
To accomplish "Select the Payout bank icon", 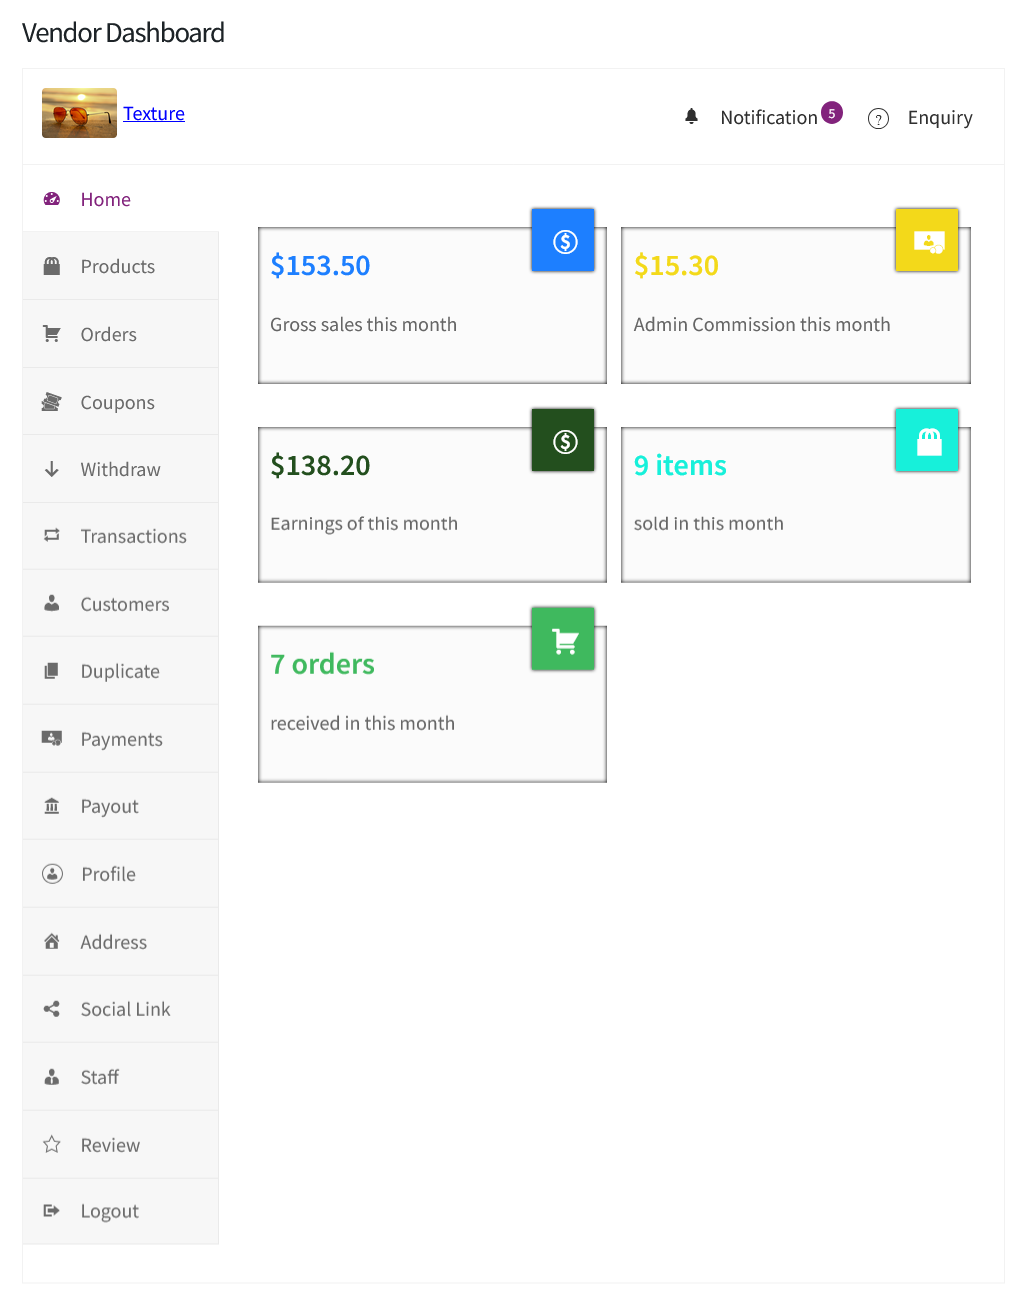I will [x=51, y=806].
